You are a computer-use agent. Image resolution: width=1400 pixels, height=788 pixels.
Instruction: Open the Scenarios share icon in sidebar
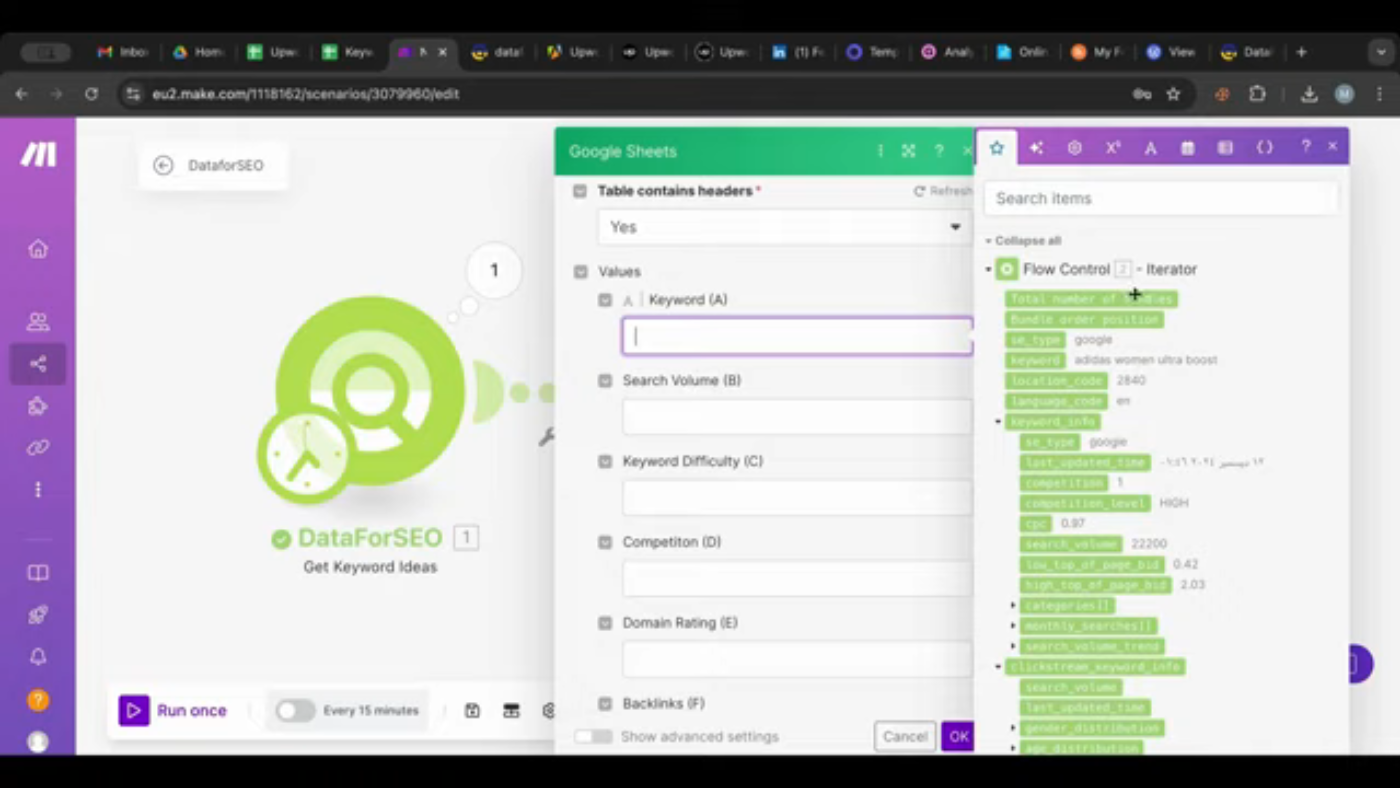click(38, 364)
